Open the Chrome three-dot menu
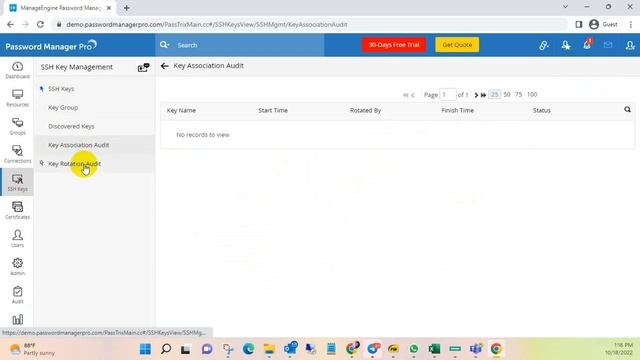Screen dimensions: 640x360 click(x=631, y=24)
